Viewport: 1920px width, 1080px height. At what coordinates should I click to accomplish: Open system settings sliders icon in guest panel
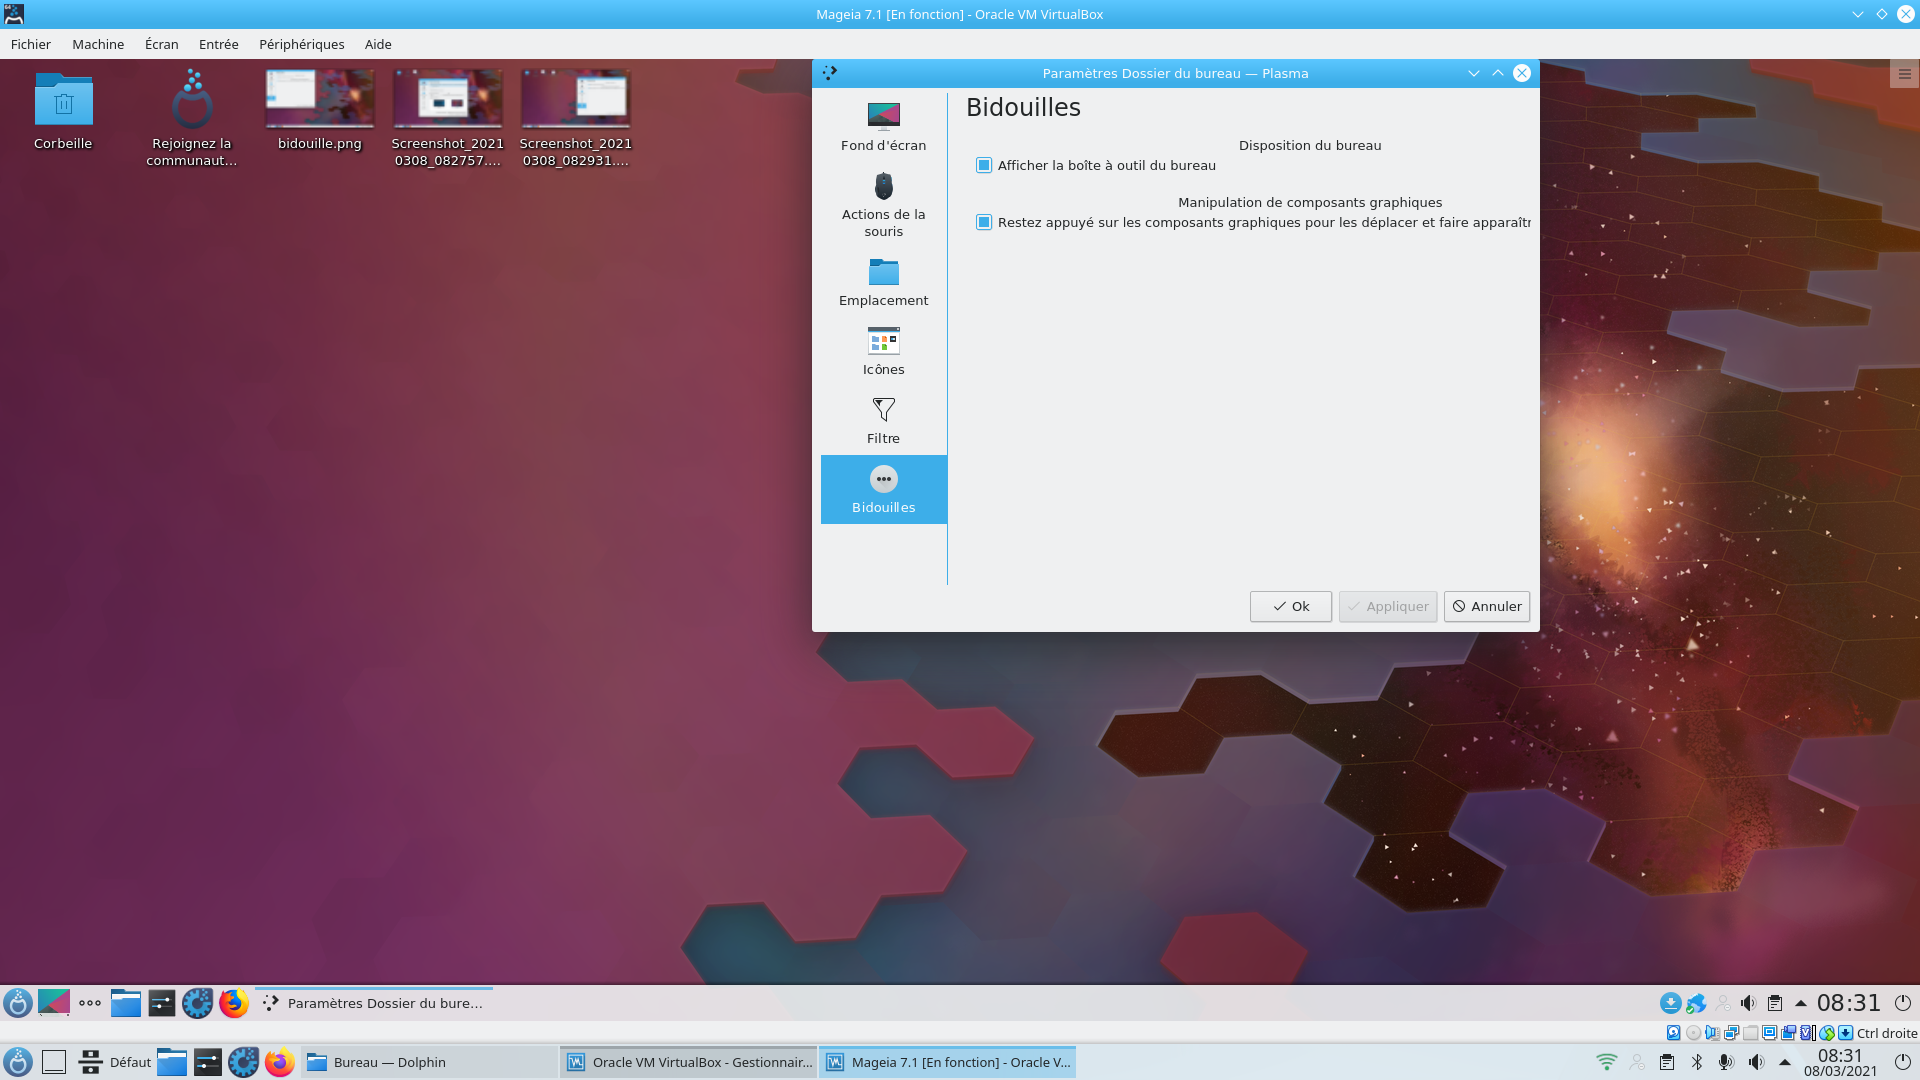tap(162, 1003)
